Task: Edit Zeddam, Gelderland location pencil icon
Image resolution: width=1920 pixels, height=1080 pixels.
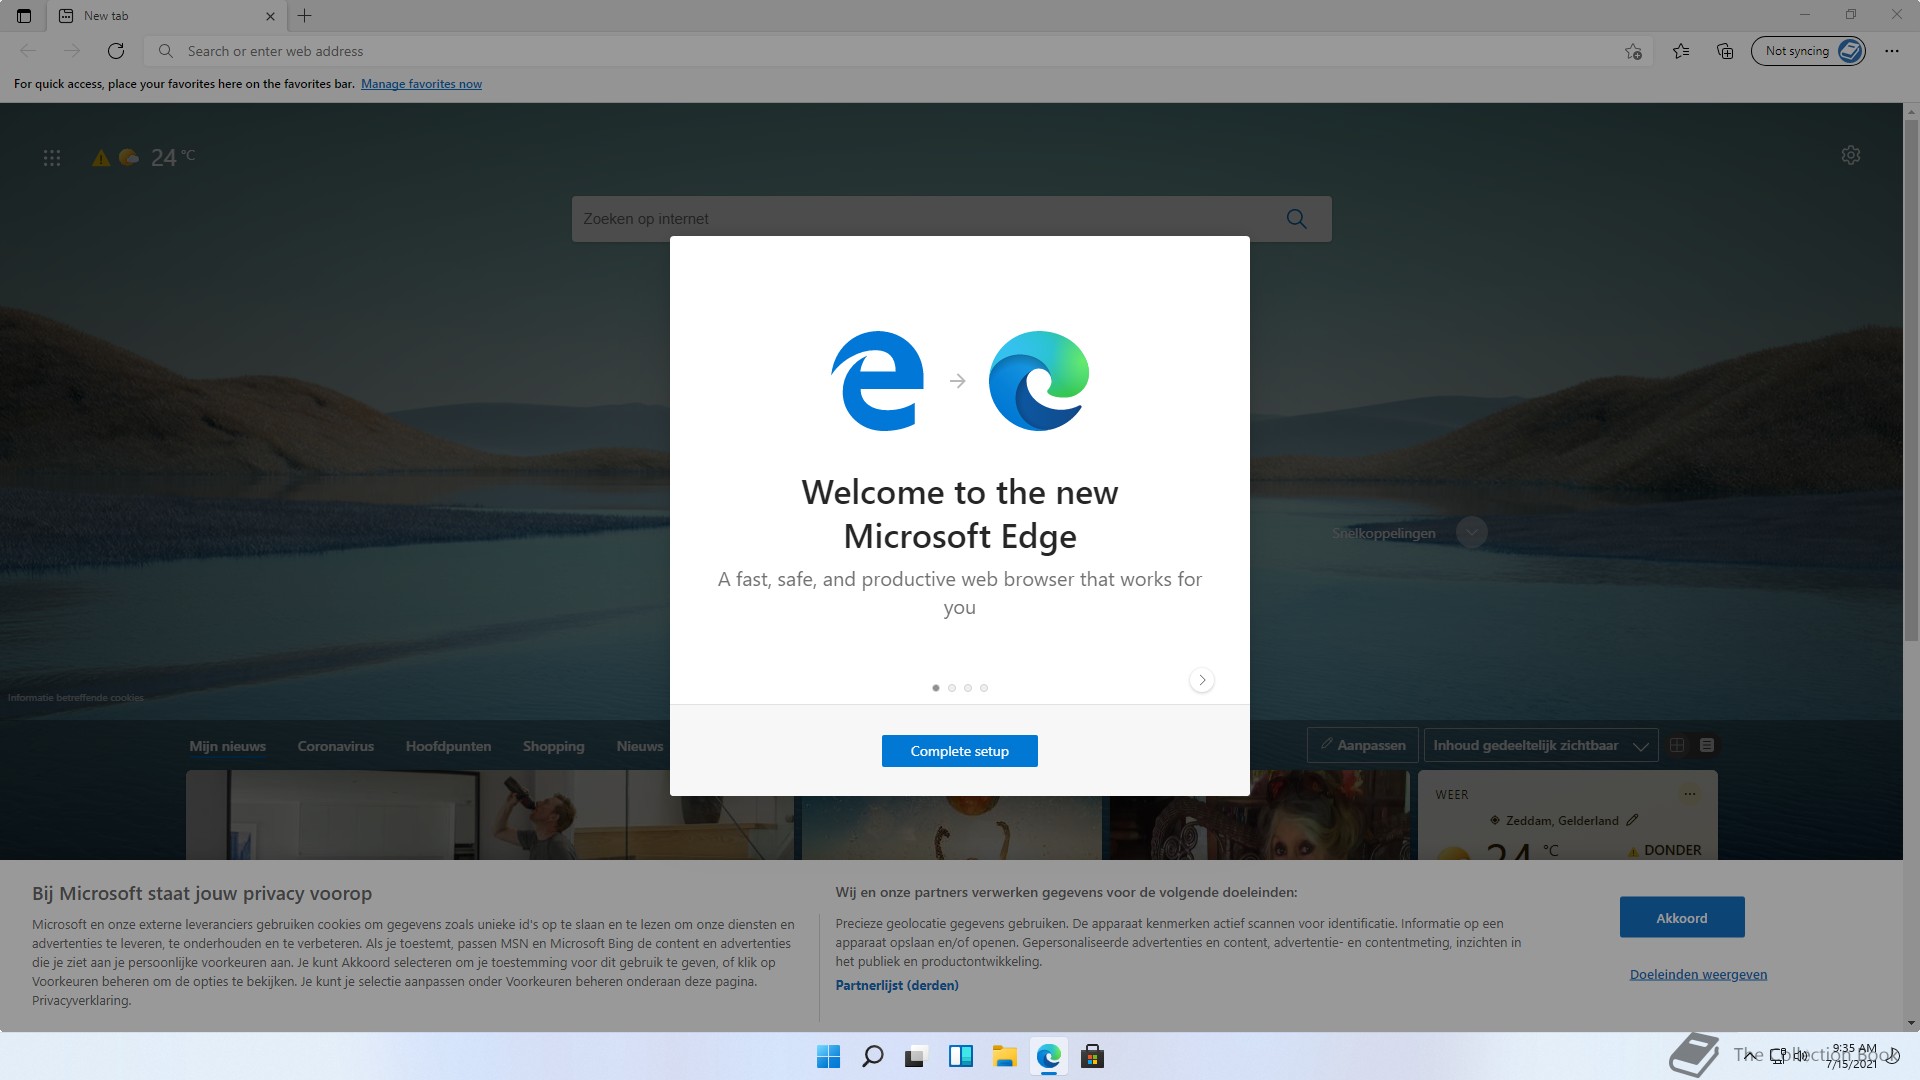Action: [x=1632, y=820]
